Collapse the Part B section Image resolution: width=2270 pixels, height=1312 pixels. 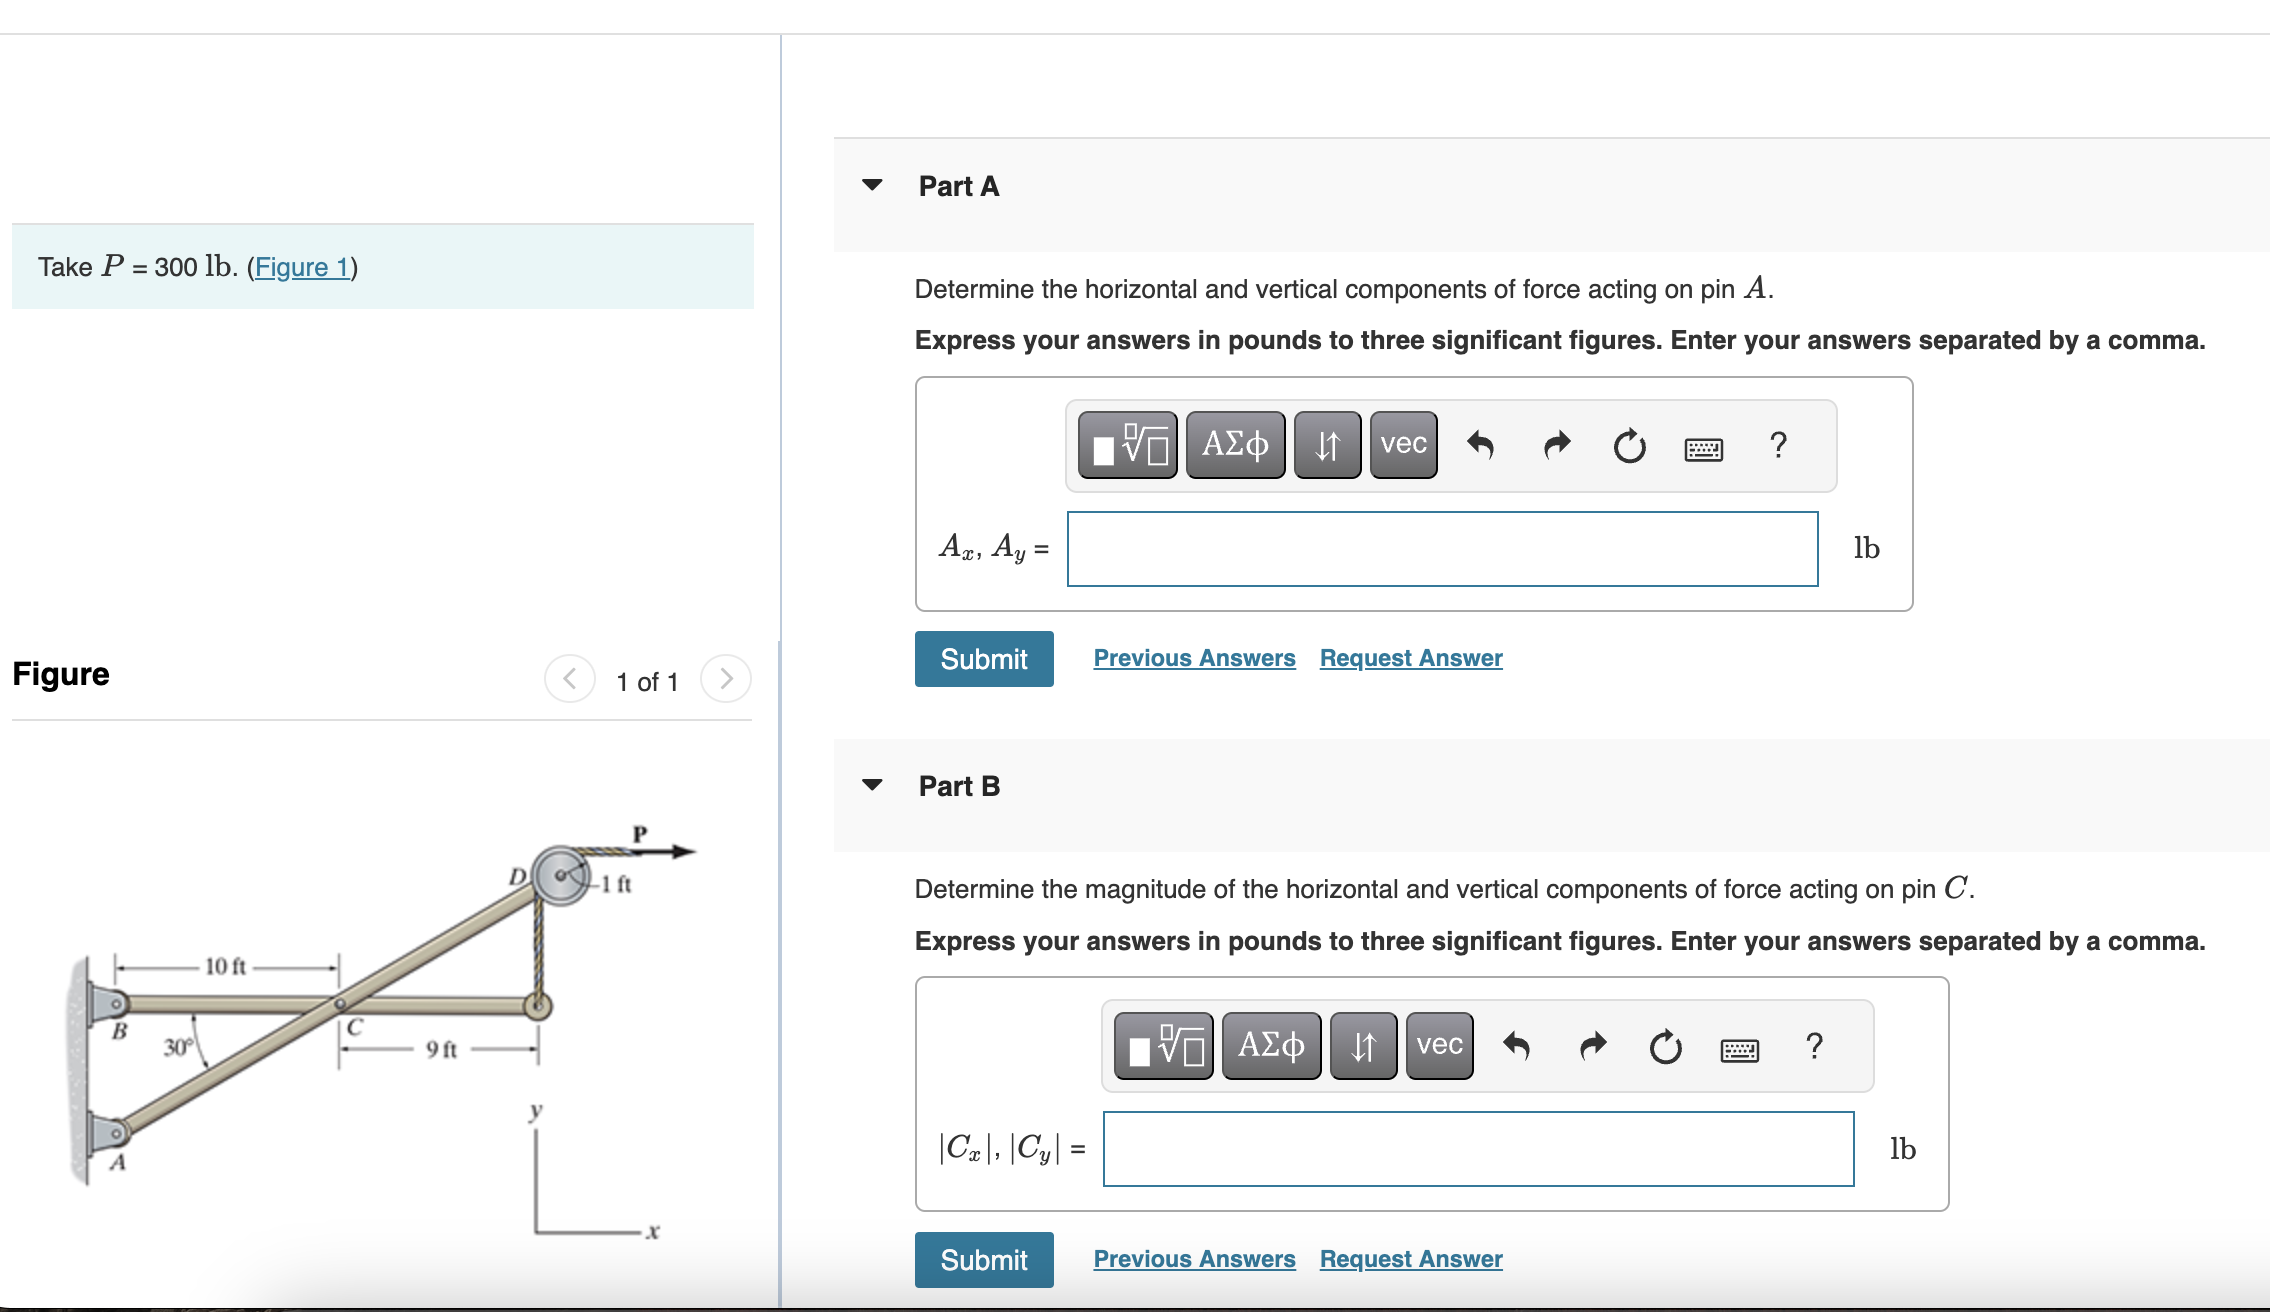click(x=872, y=786)
